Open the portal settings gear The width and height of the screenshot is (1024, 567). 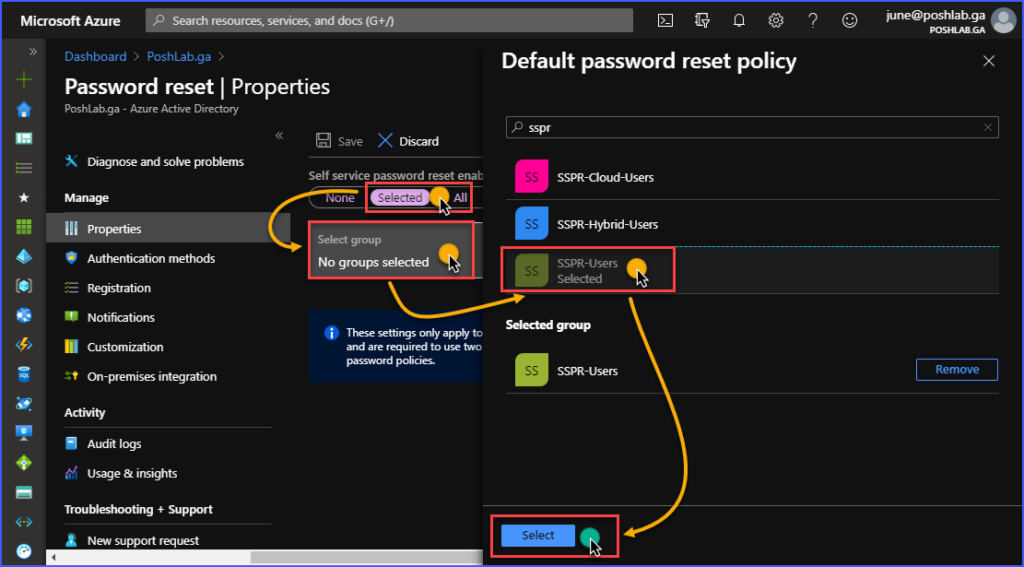click(776, 20)
